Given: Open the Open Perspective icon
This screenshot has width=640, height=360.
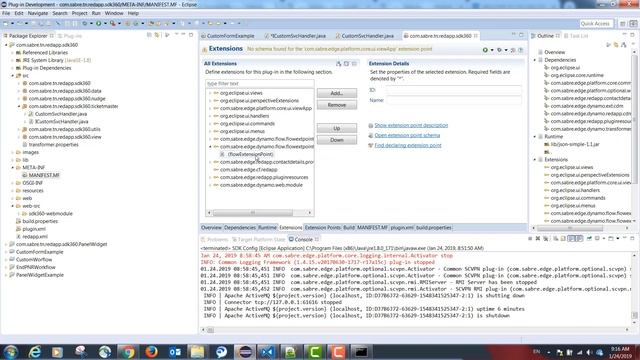Looking at the screenshot, I should (x=622, y=24).
